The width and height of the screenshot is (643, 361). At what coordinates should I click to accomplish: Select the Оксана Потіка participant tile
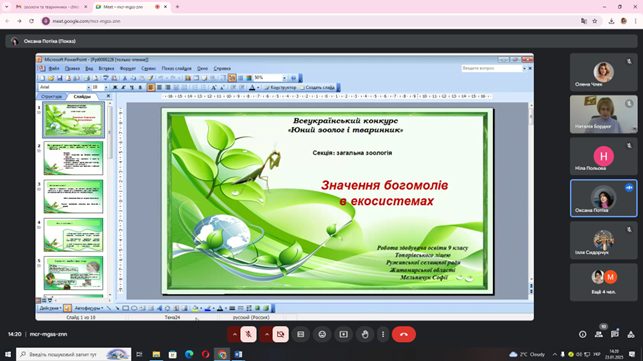[603, 198]
